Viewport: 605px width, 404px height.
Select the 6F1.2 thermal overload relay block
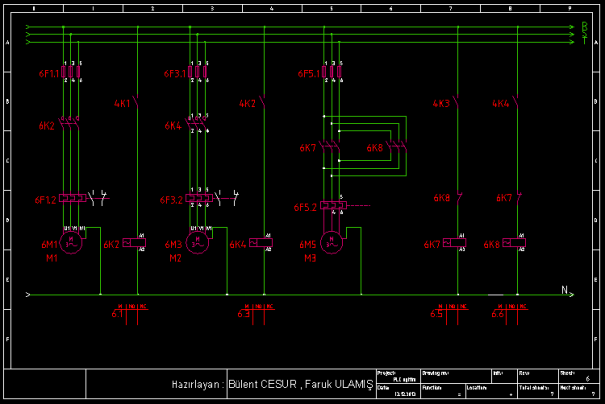[x=73, y=198]
